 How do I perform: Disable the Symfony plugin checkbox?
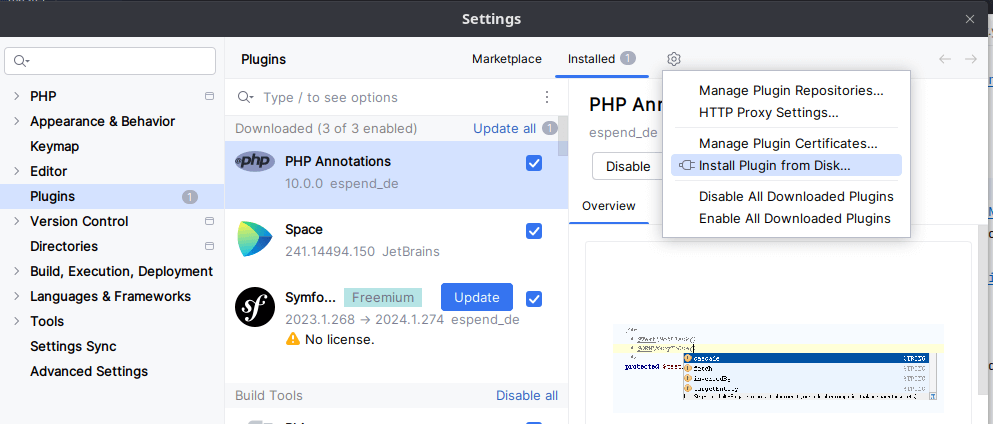(x=534, y=298)
